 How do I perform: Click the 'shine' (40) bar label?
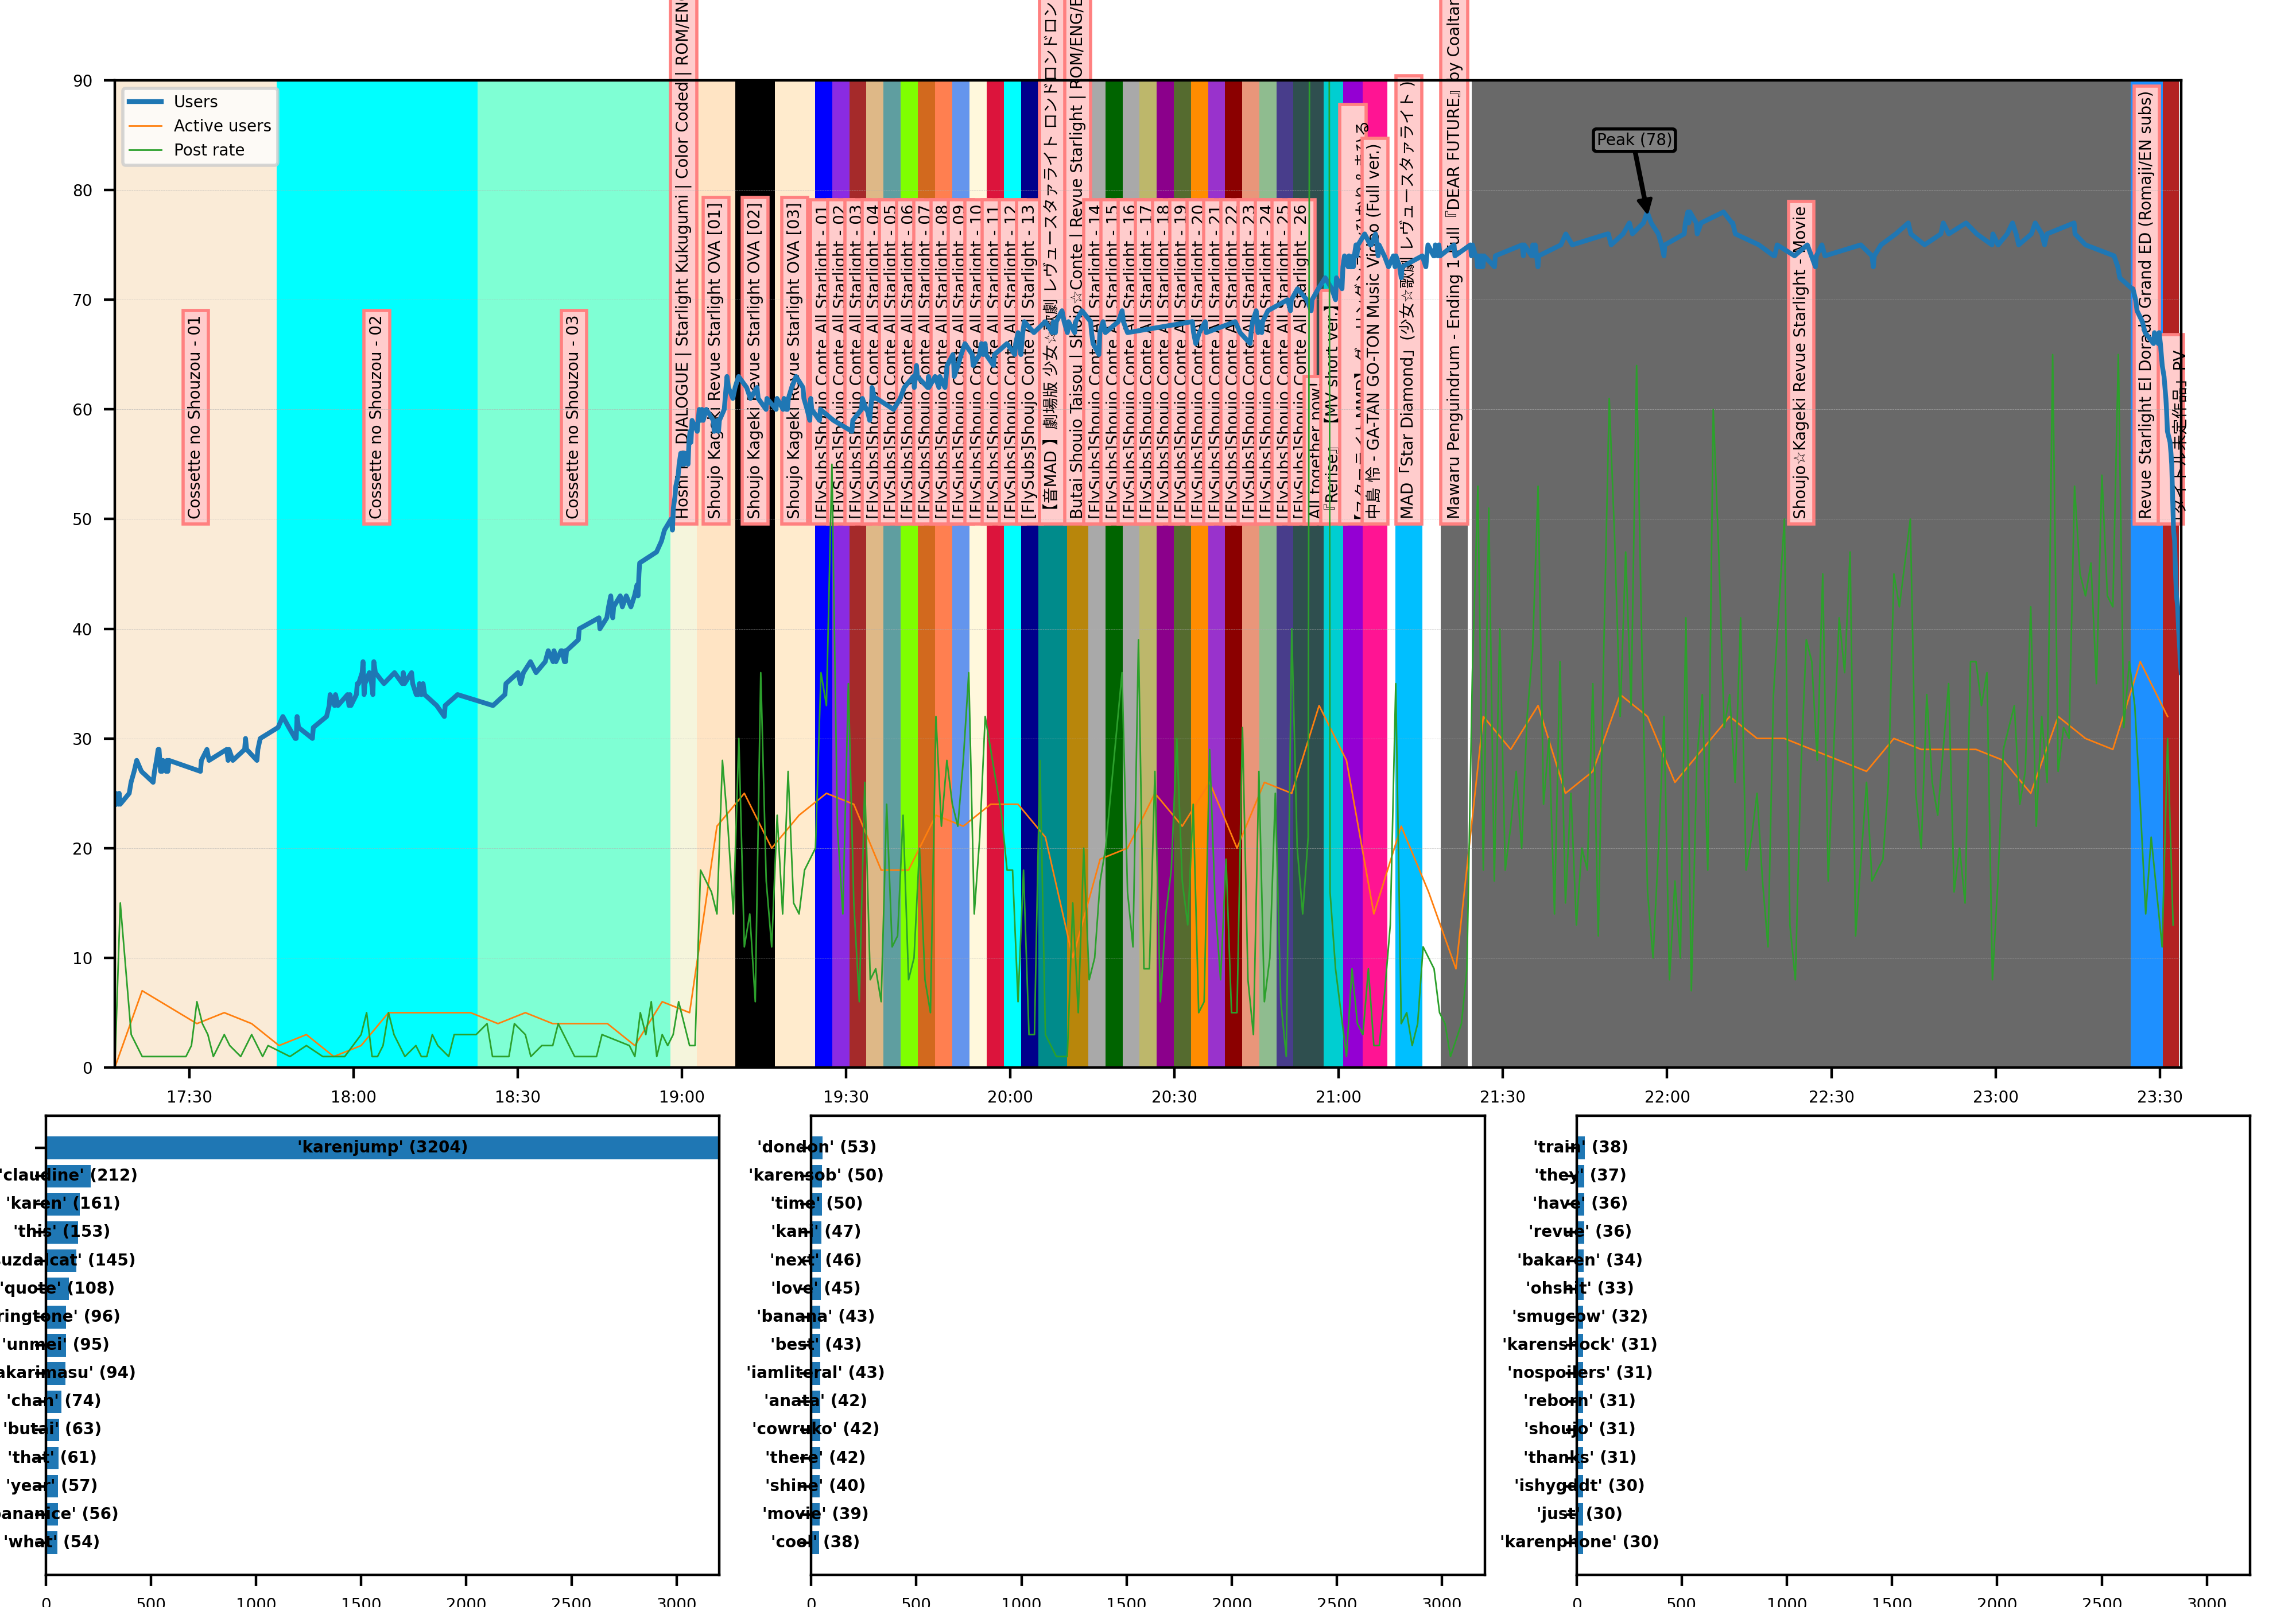pos(815,1485)
